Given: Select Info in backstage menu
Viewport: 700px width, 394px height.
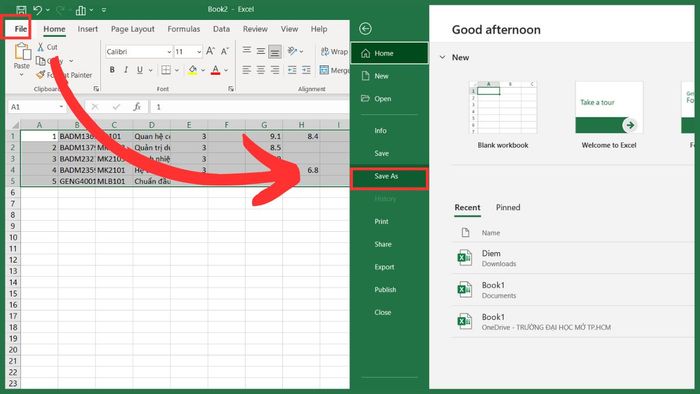Looking at the screenshot, I should point(389,130).
